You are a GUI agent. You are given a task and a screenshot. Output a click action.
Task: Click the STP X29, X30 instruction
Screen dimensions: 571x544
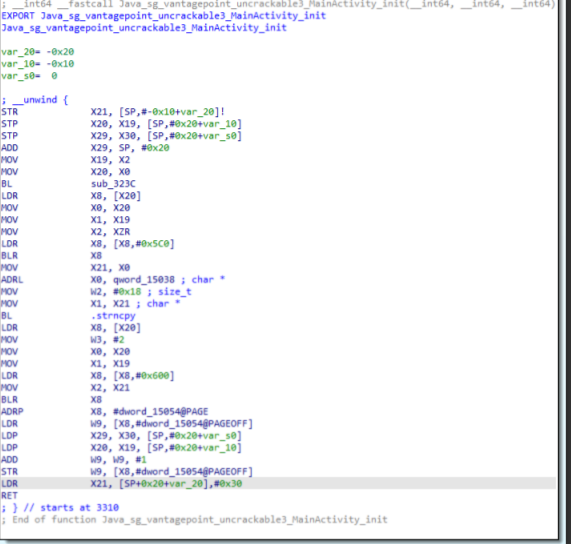(x=121, y=136)
